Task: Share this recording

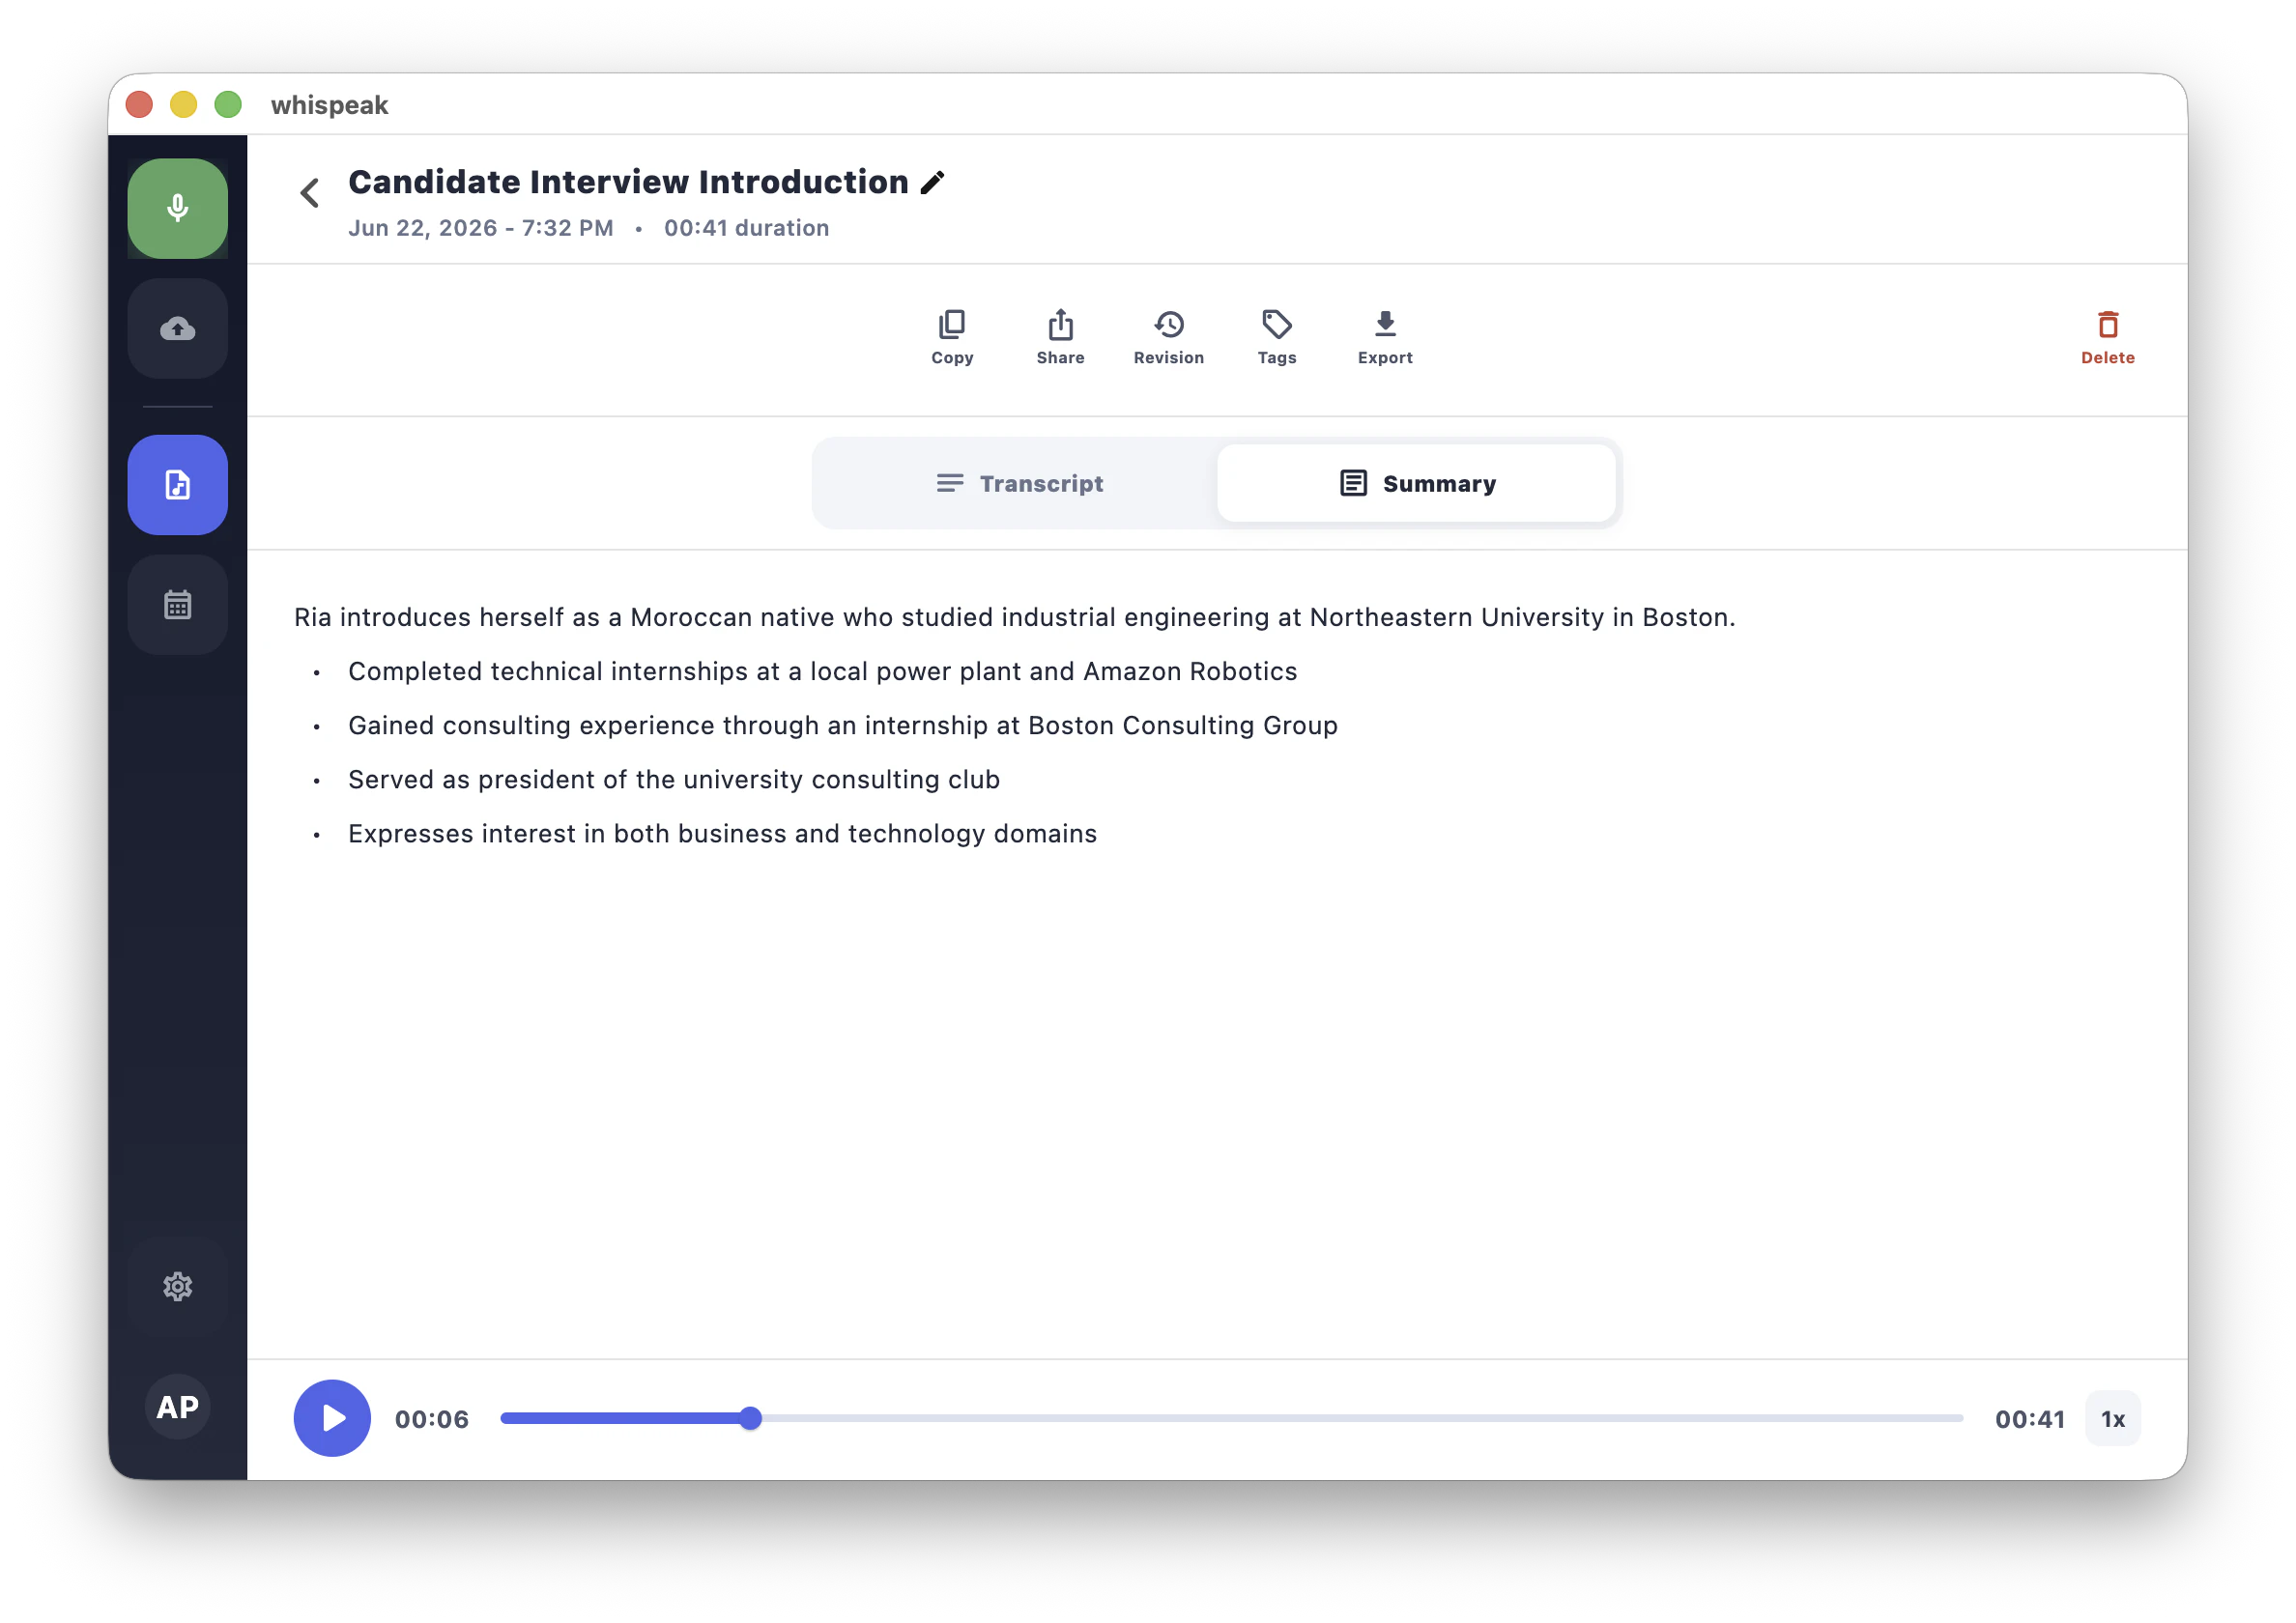Action: (1060, 338)
